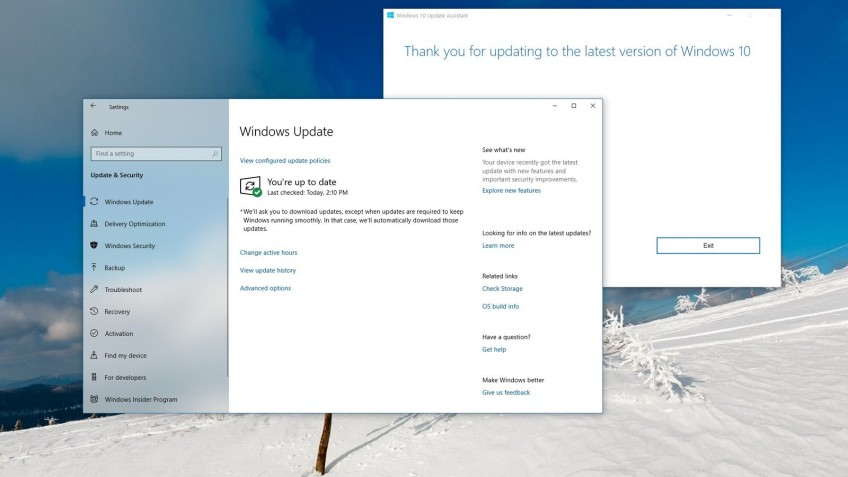Click the search magnifier icon in Settings
Viewport: 848px width, 477px height.
[215, 154]
